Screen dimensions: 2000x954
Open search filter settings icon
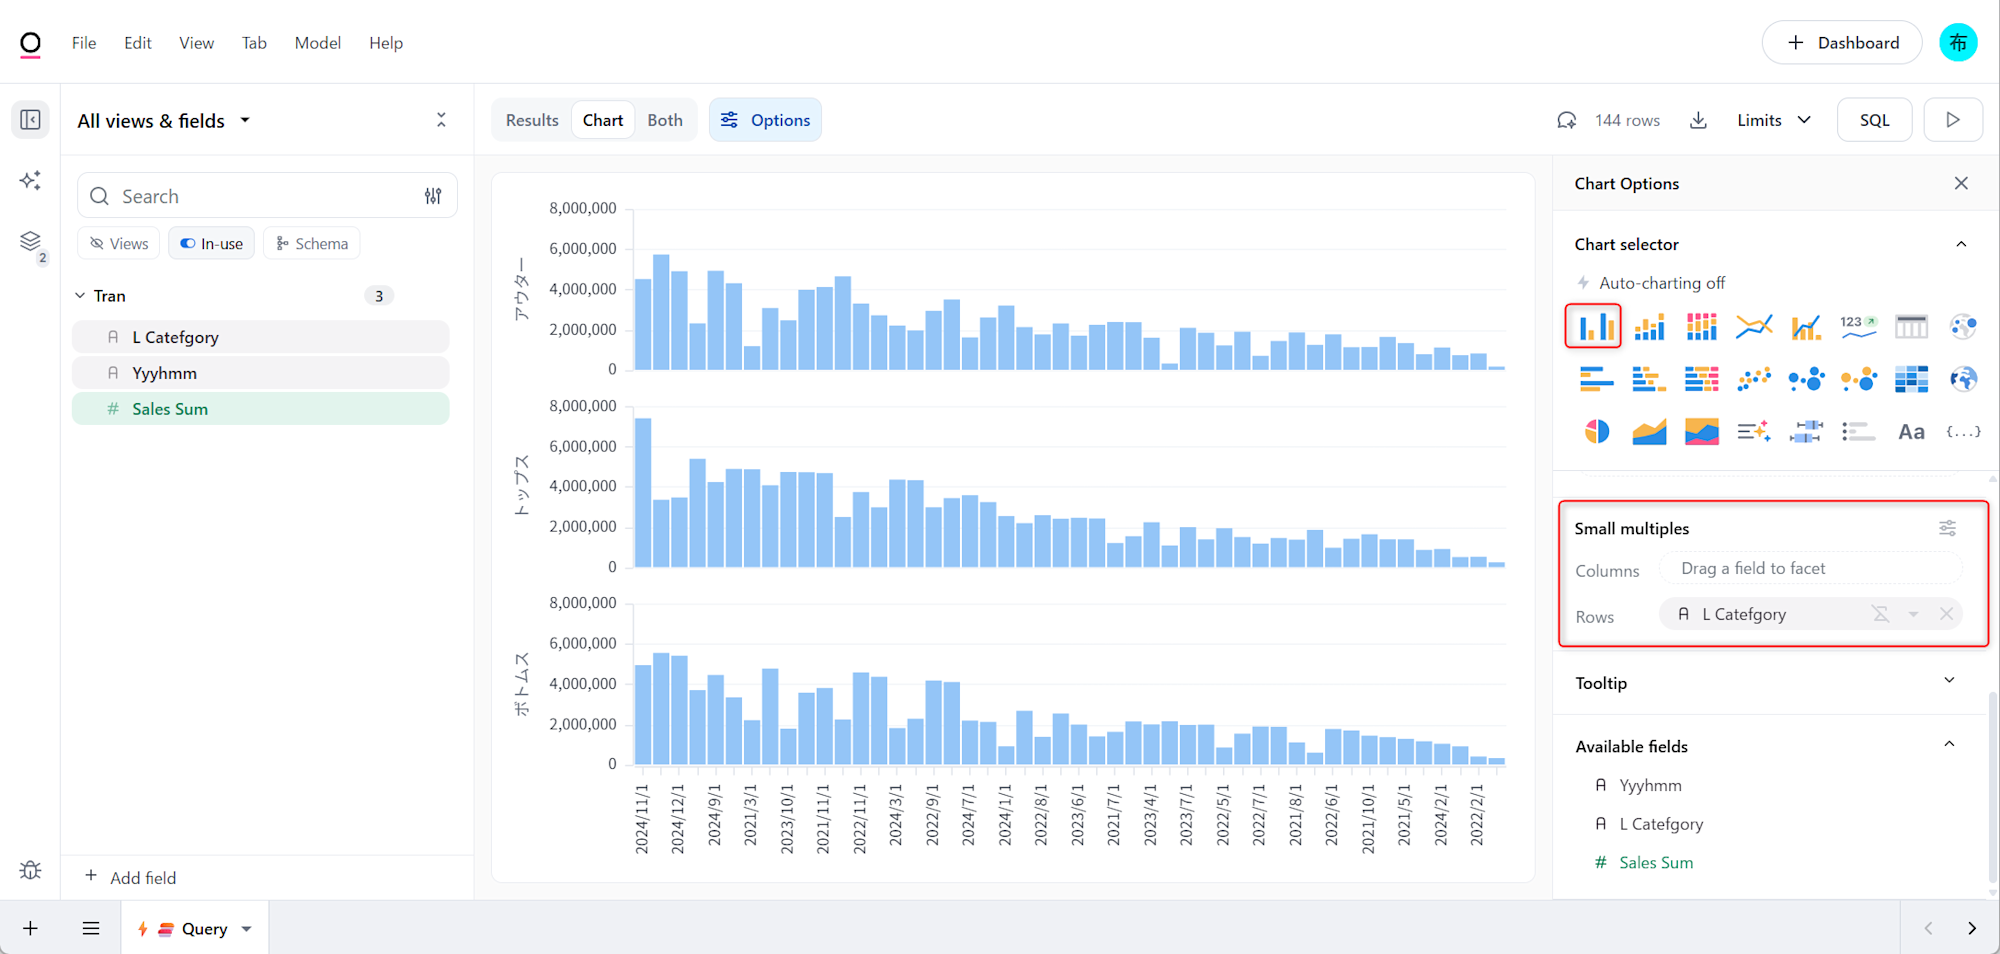point(433,196)
